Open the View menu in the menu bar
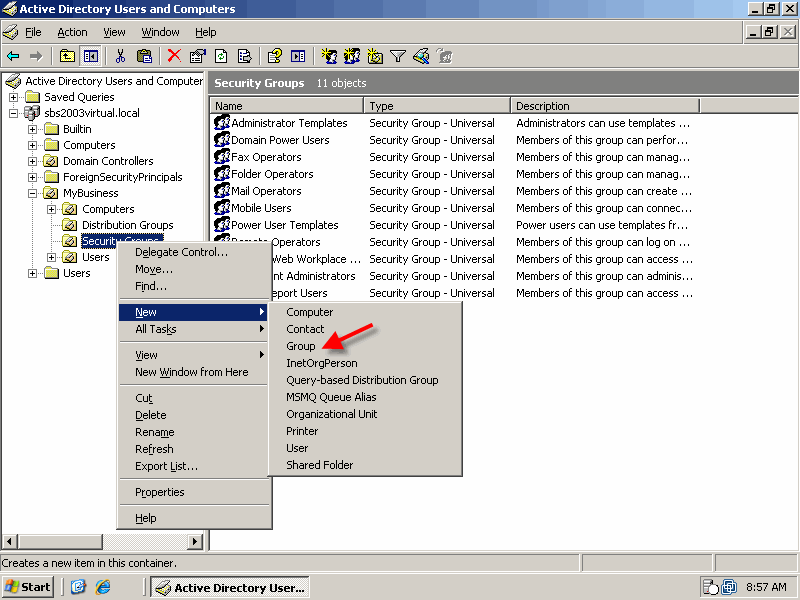The width and height of the screenshot is (800, 600). pyautogui.click(x=114, y=32)
